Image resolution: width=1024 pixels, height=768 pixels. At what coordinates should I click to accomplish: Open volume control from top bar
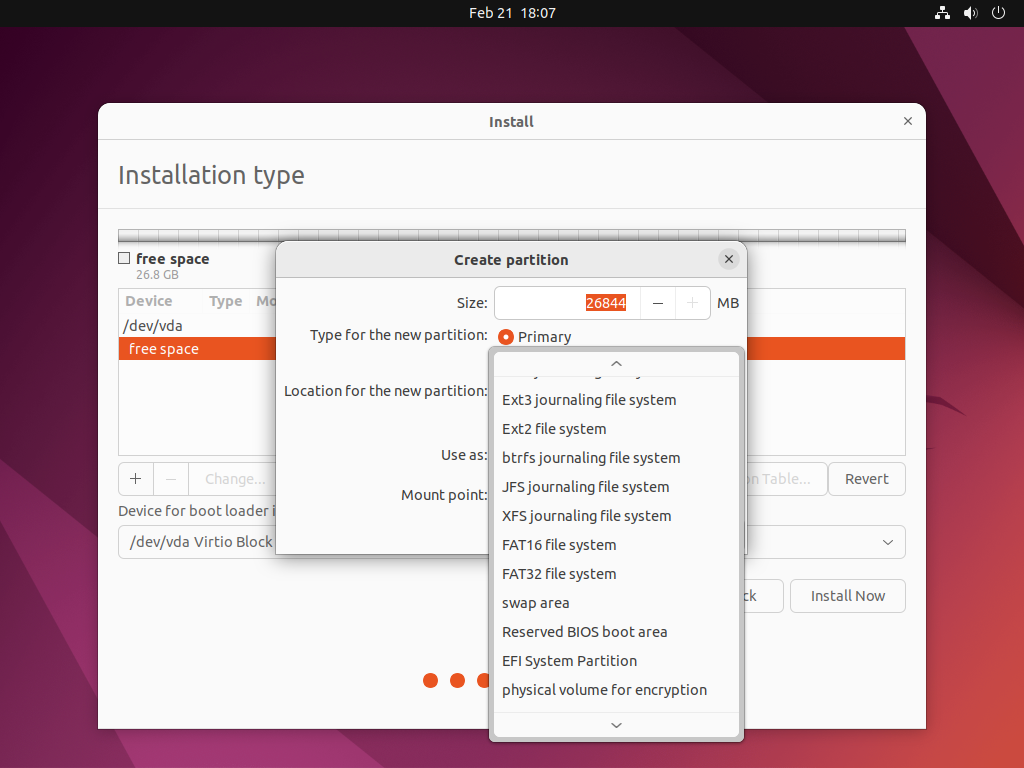coord(970,13)
